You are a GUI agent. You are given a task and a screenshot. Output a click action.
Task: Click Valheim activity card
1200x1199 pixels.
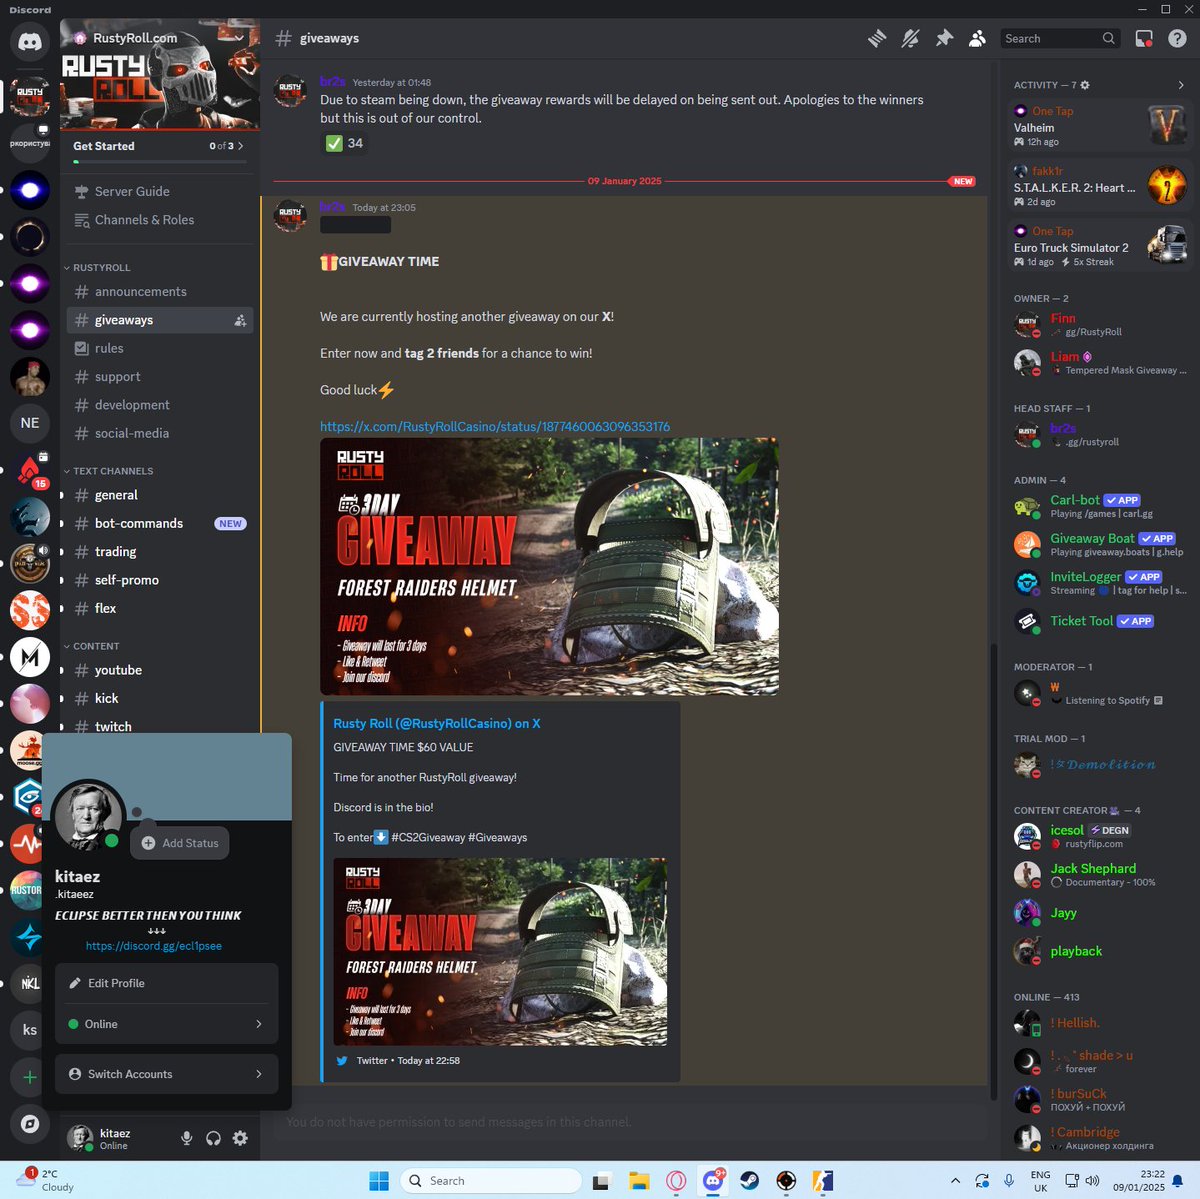click(x=1100, y=126)
